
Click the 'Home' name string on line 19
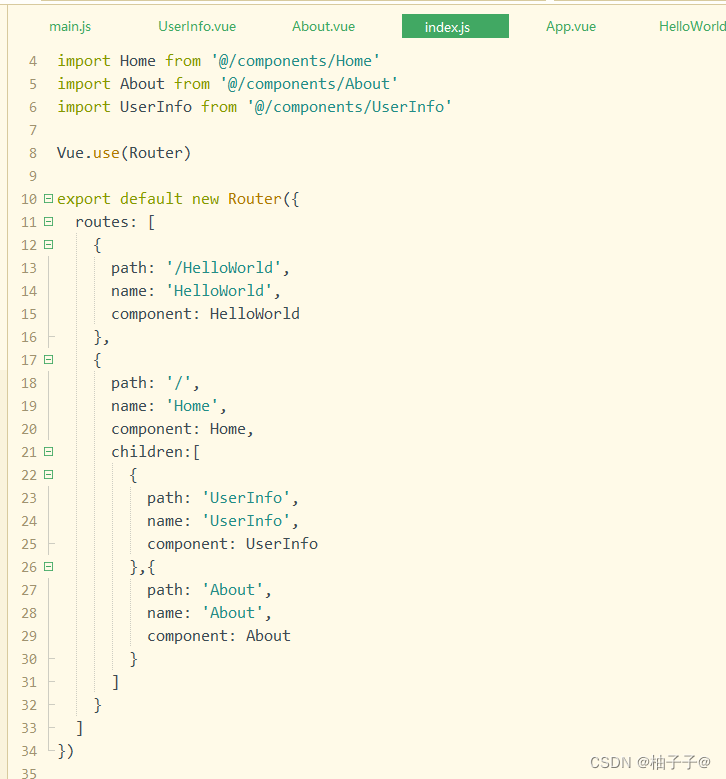[x=191, y=406]
